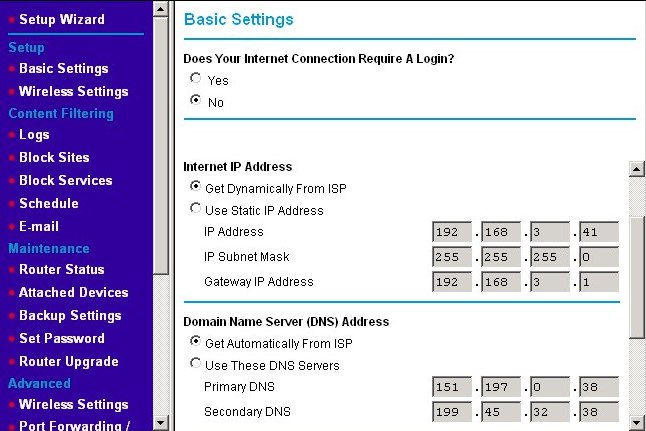Click the Setup section header

click(x=26, y=47)
